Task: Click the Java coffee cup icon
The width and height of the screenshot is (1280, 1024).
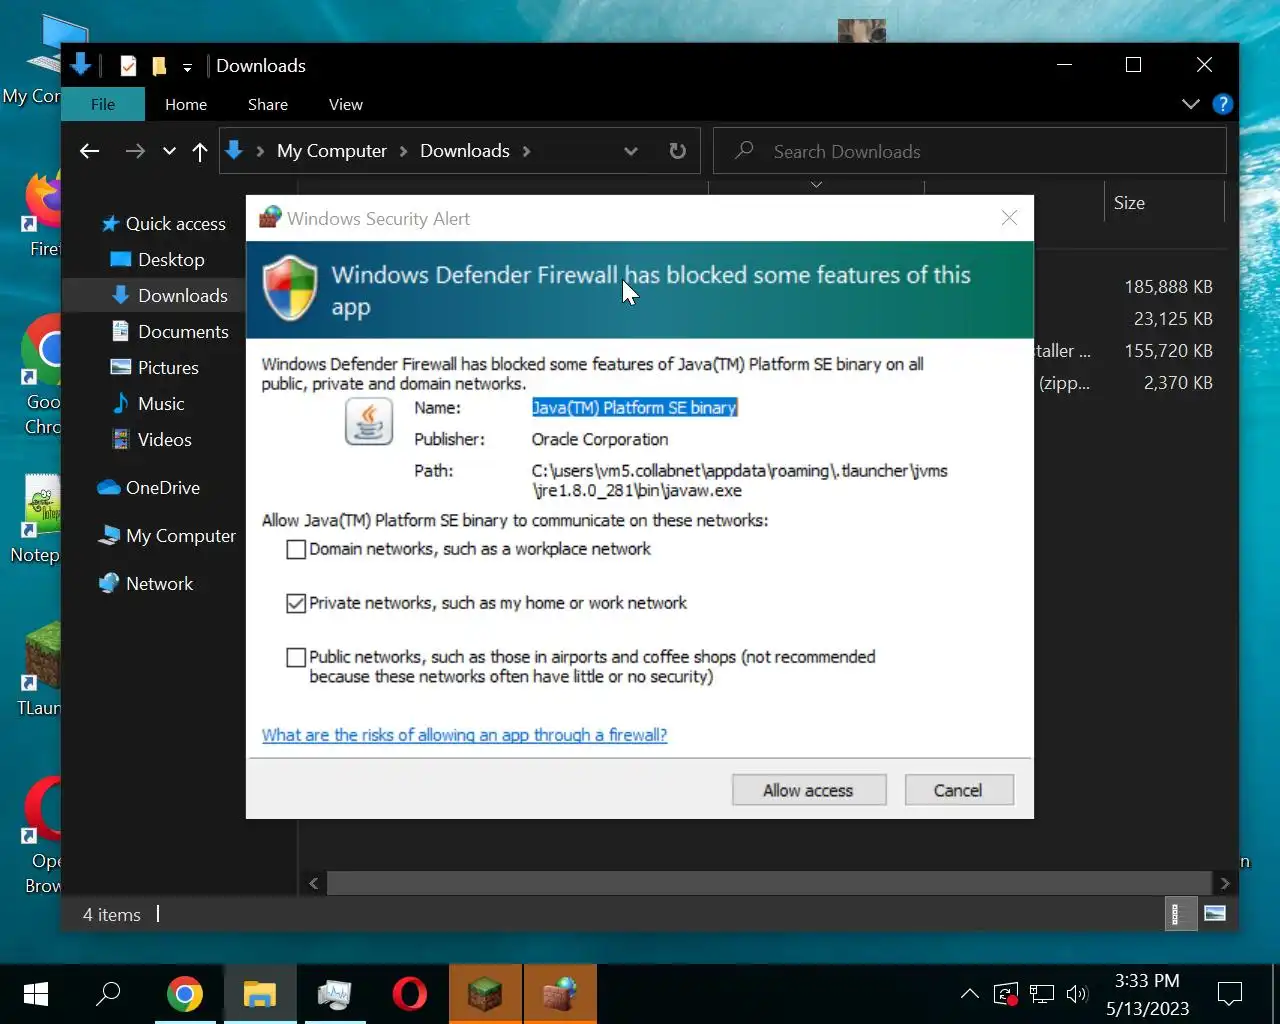Action: [369, 422]
